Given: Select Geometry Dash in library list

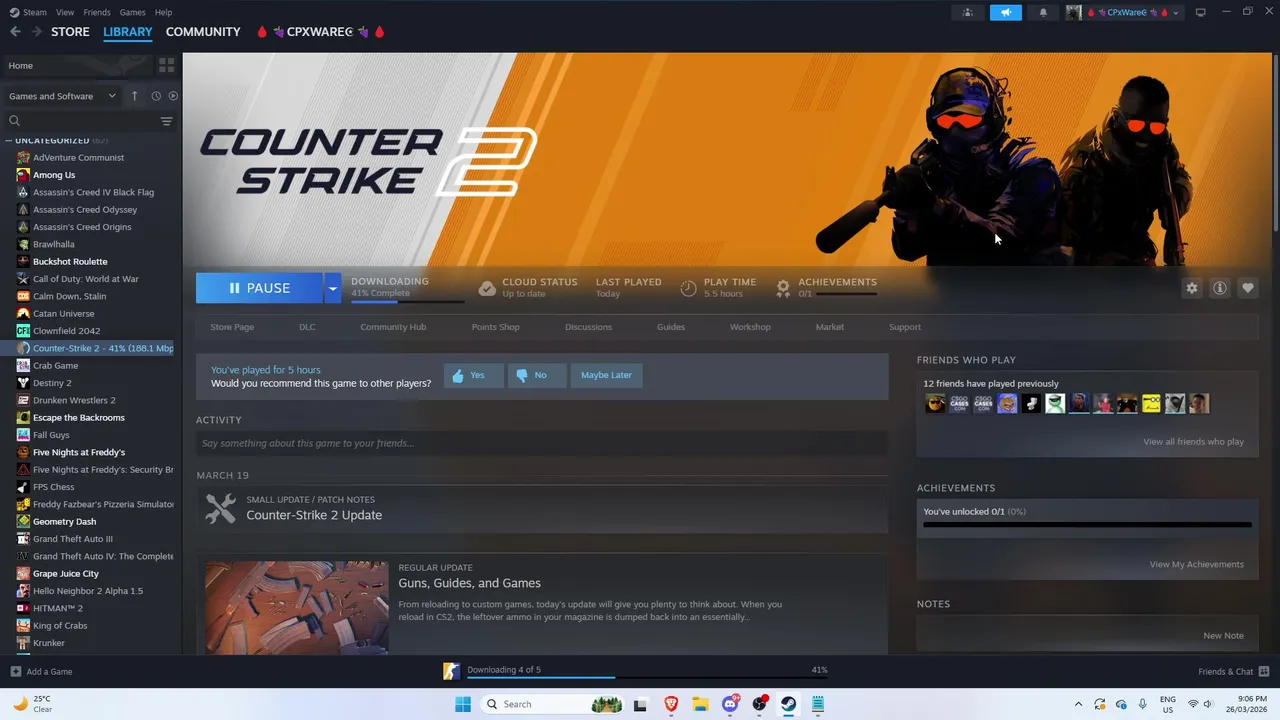Looking at the screenshot, I should click(65, 521).
